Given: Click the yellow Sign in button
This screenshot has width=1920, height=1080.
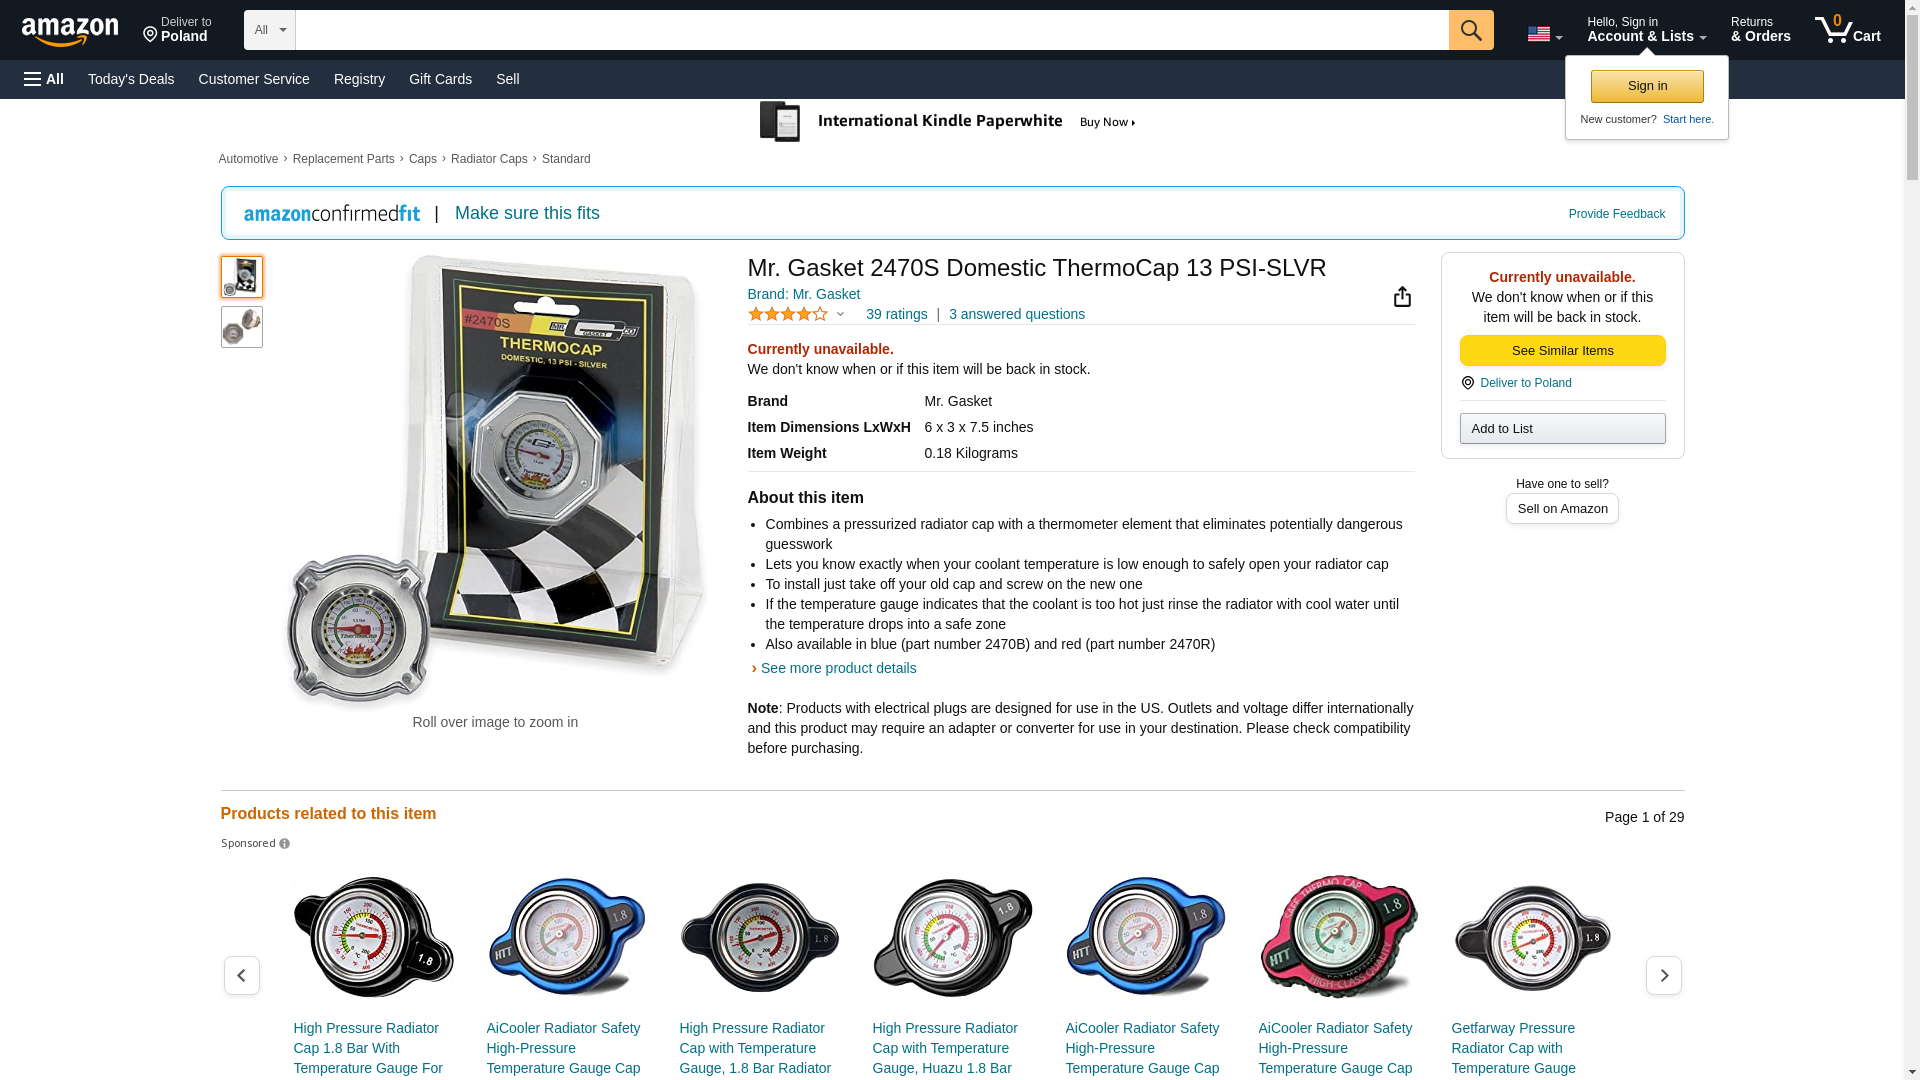Looking at the screenshot, I should [x=1647, y=86].
